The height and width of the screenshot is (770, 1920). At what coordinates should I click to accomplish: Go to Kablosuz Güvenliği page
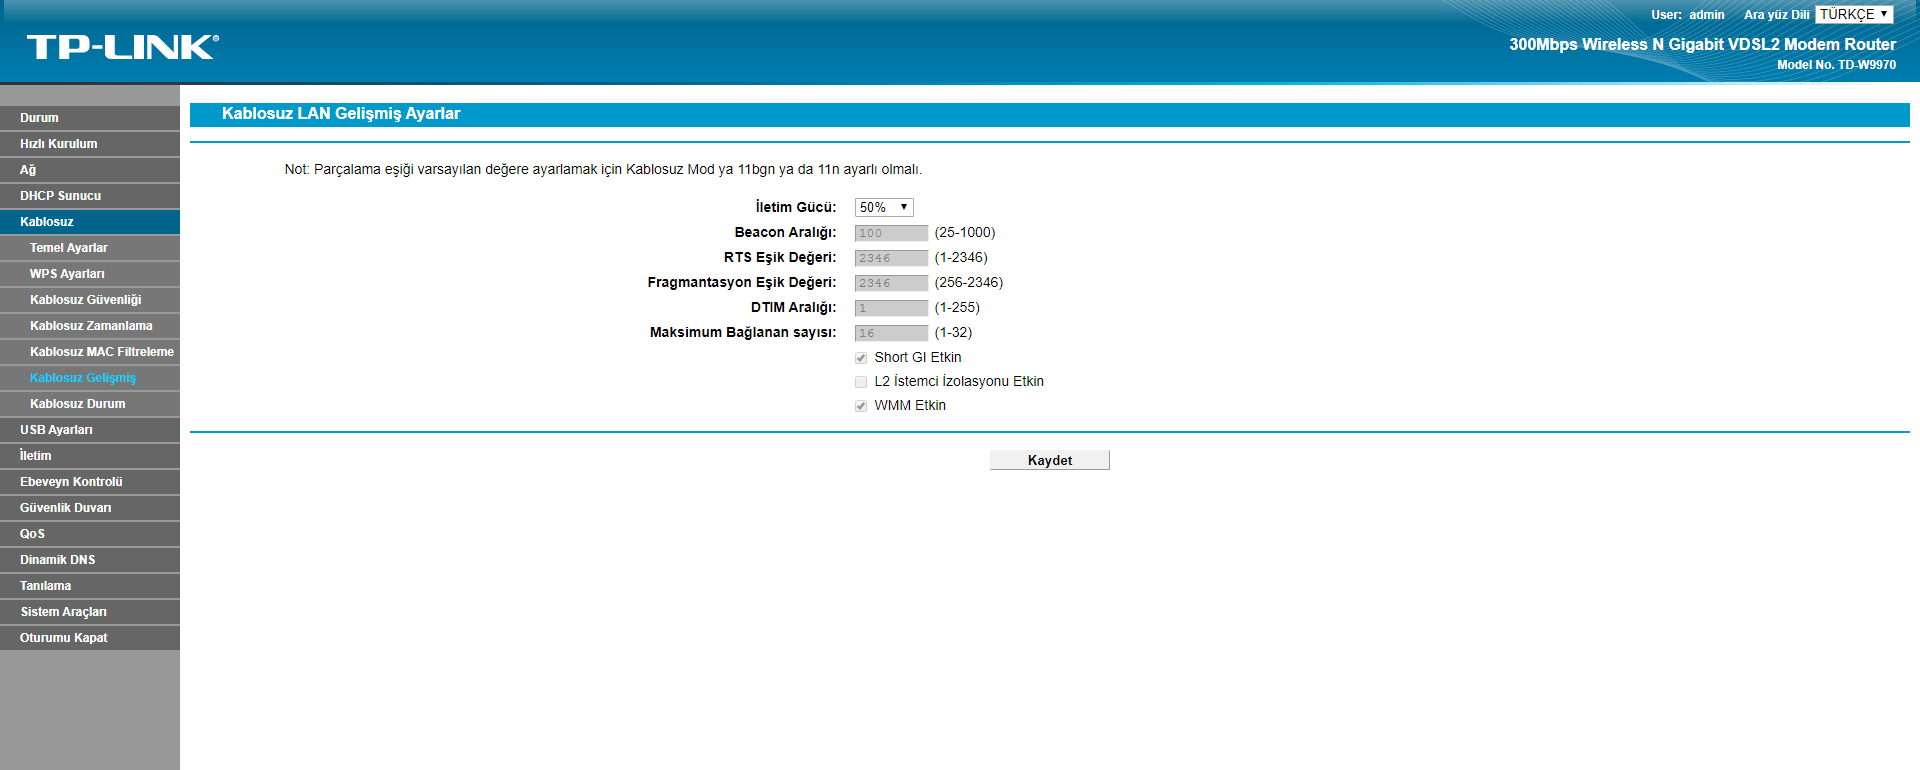tap(90, 300)
